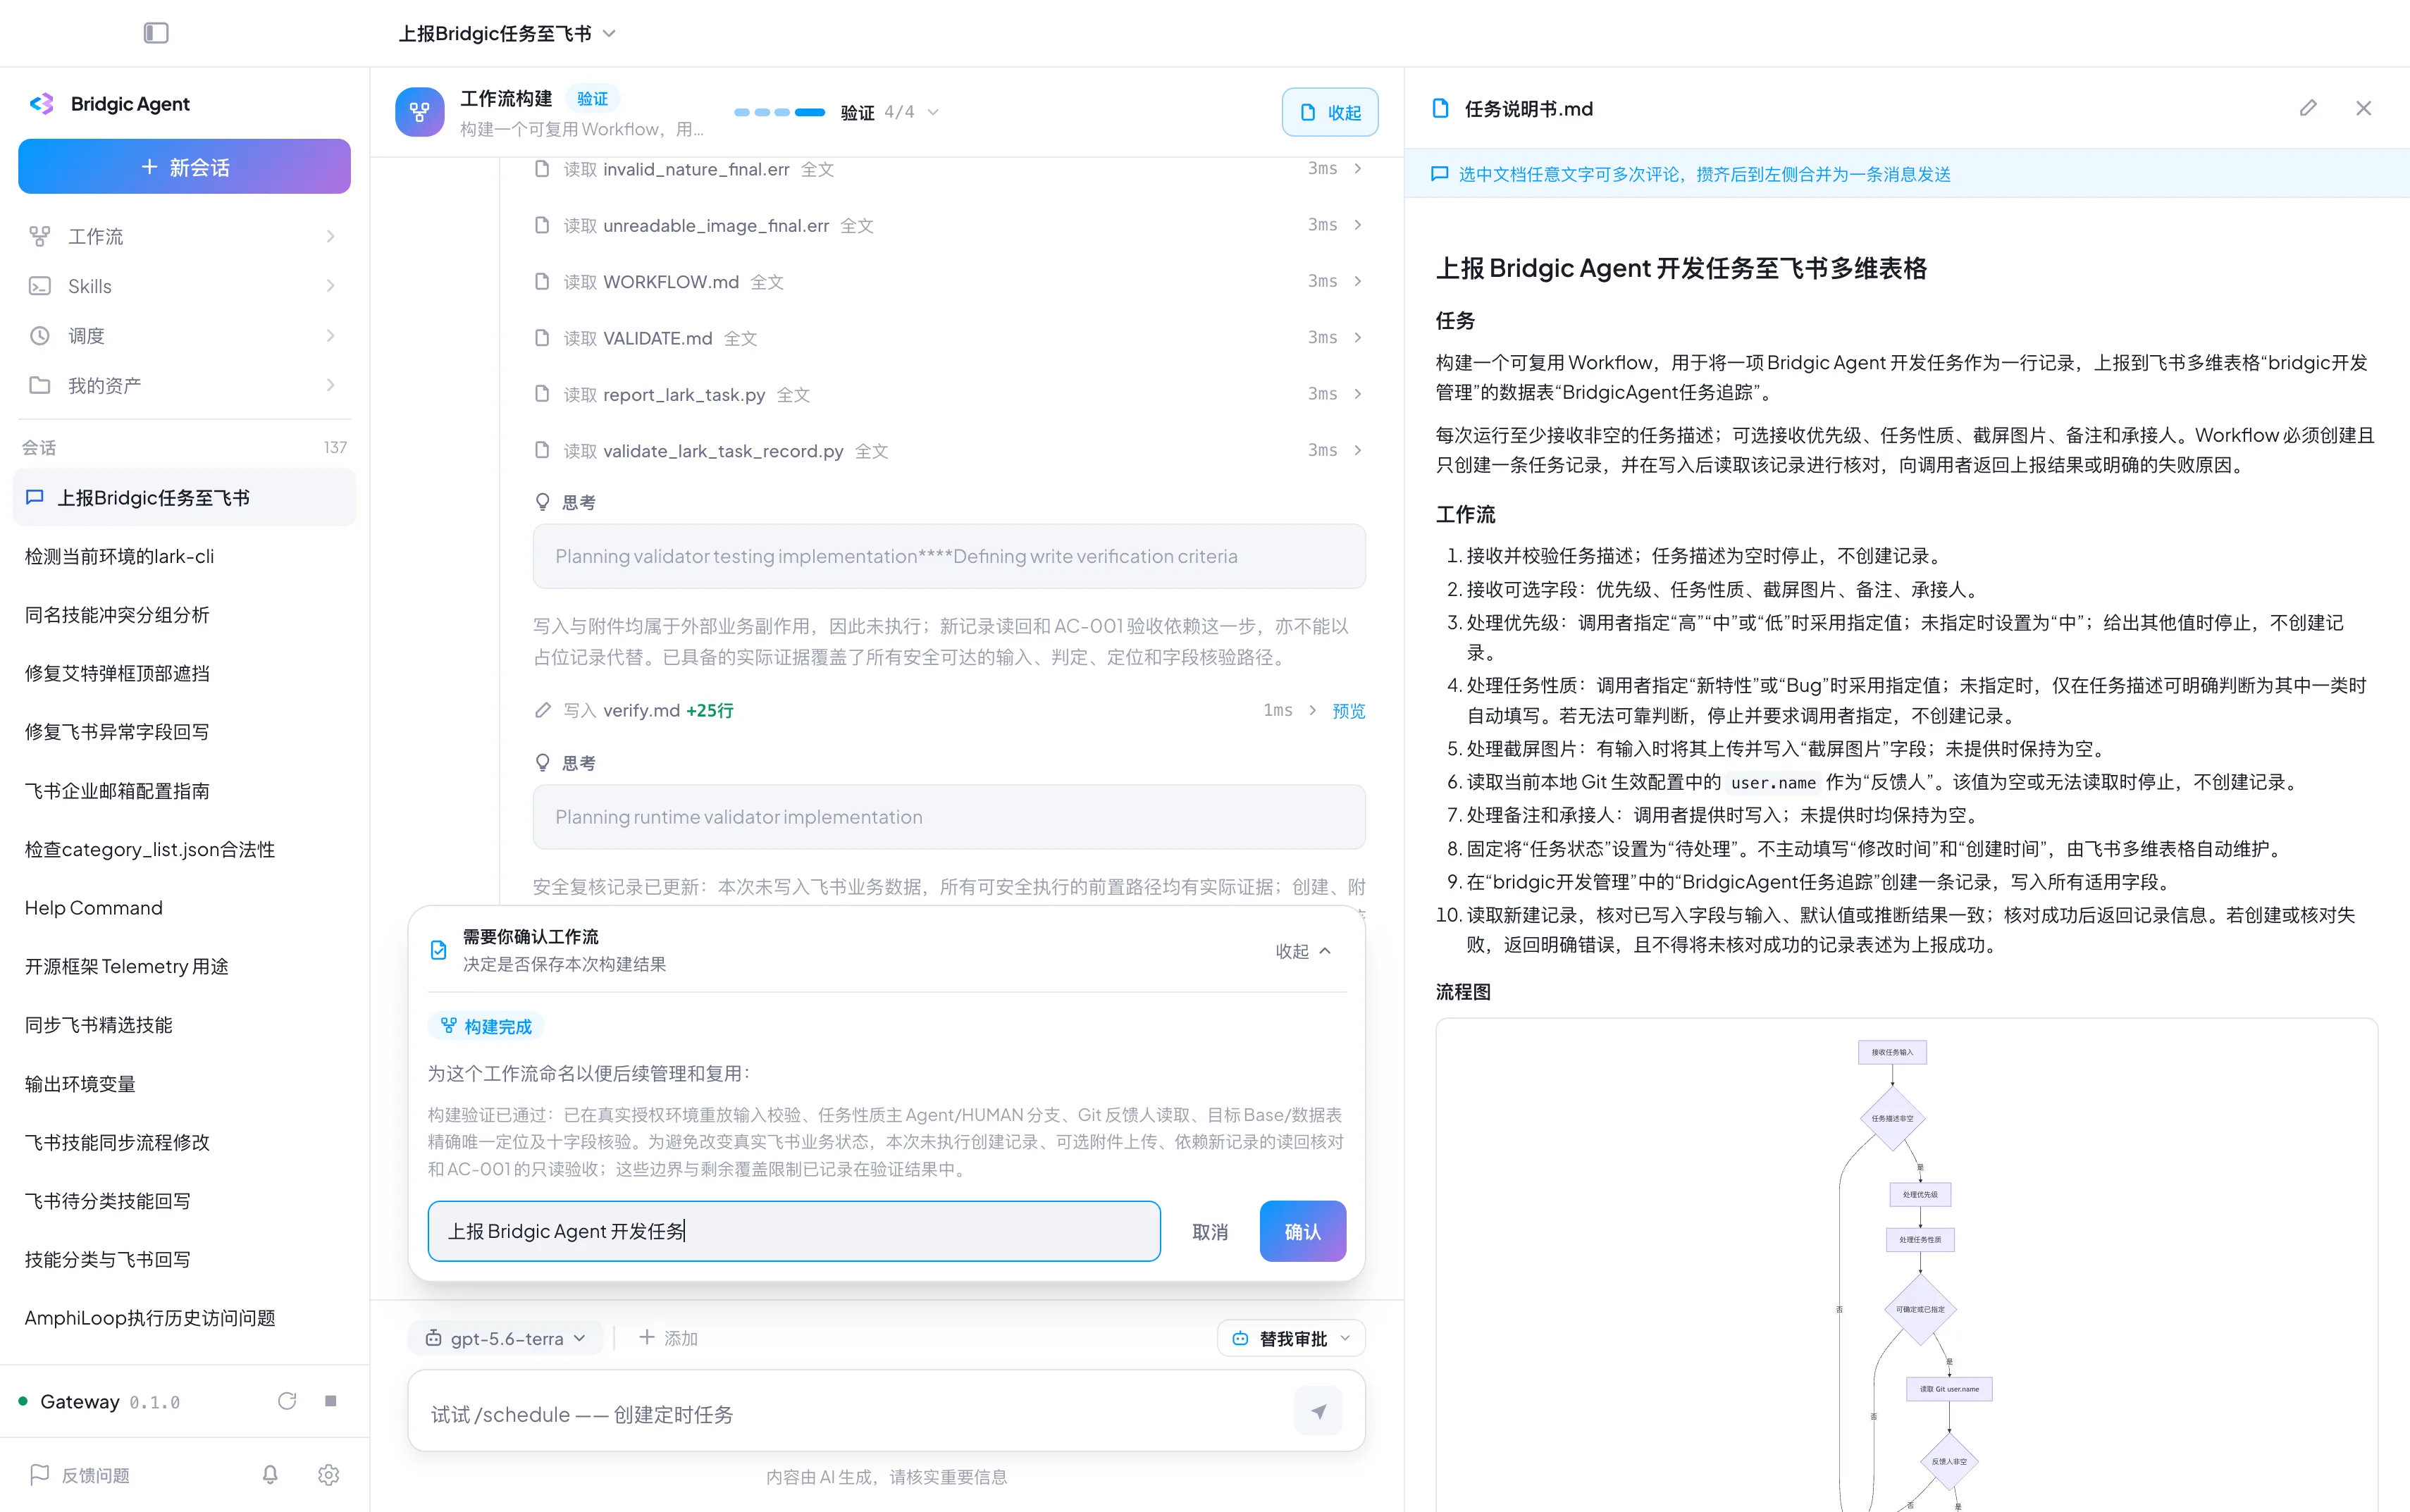
Task: Open the 修复艾特弹框顶部遮挡 conversation
Action: click(x=184, y=673)
